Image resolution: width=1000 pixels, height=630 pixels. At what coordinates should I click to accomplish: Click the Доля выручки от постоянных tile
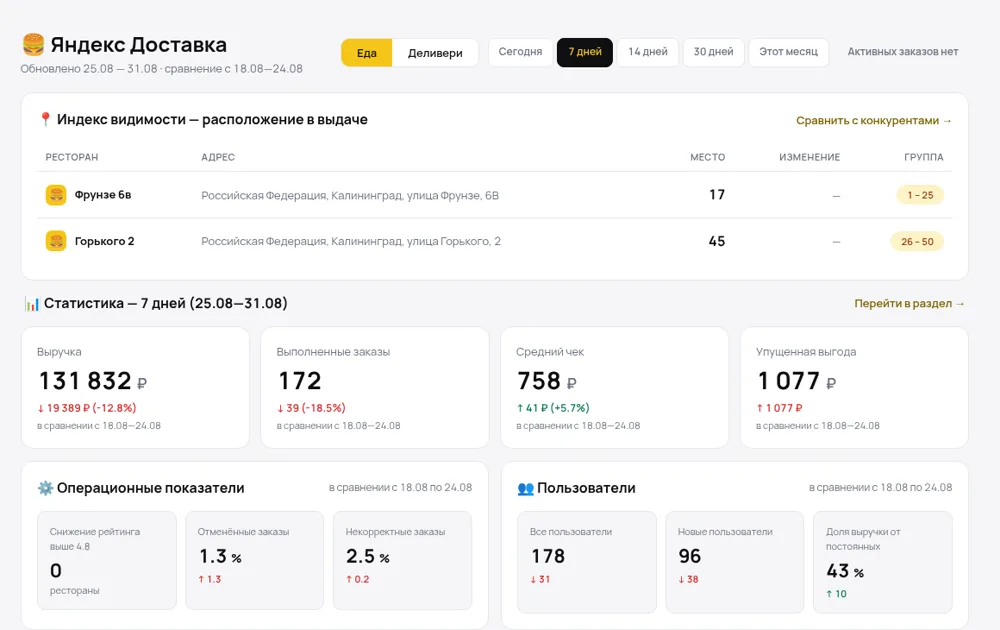pyautogui.click(x=883, y=562)
